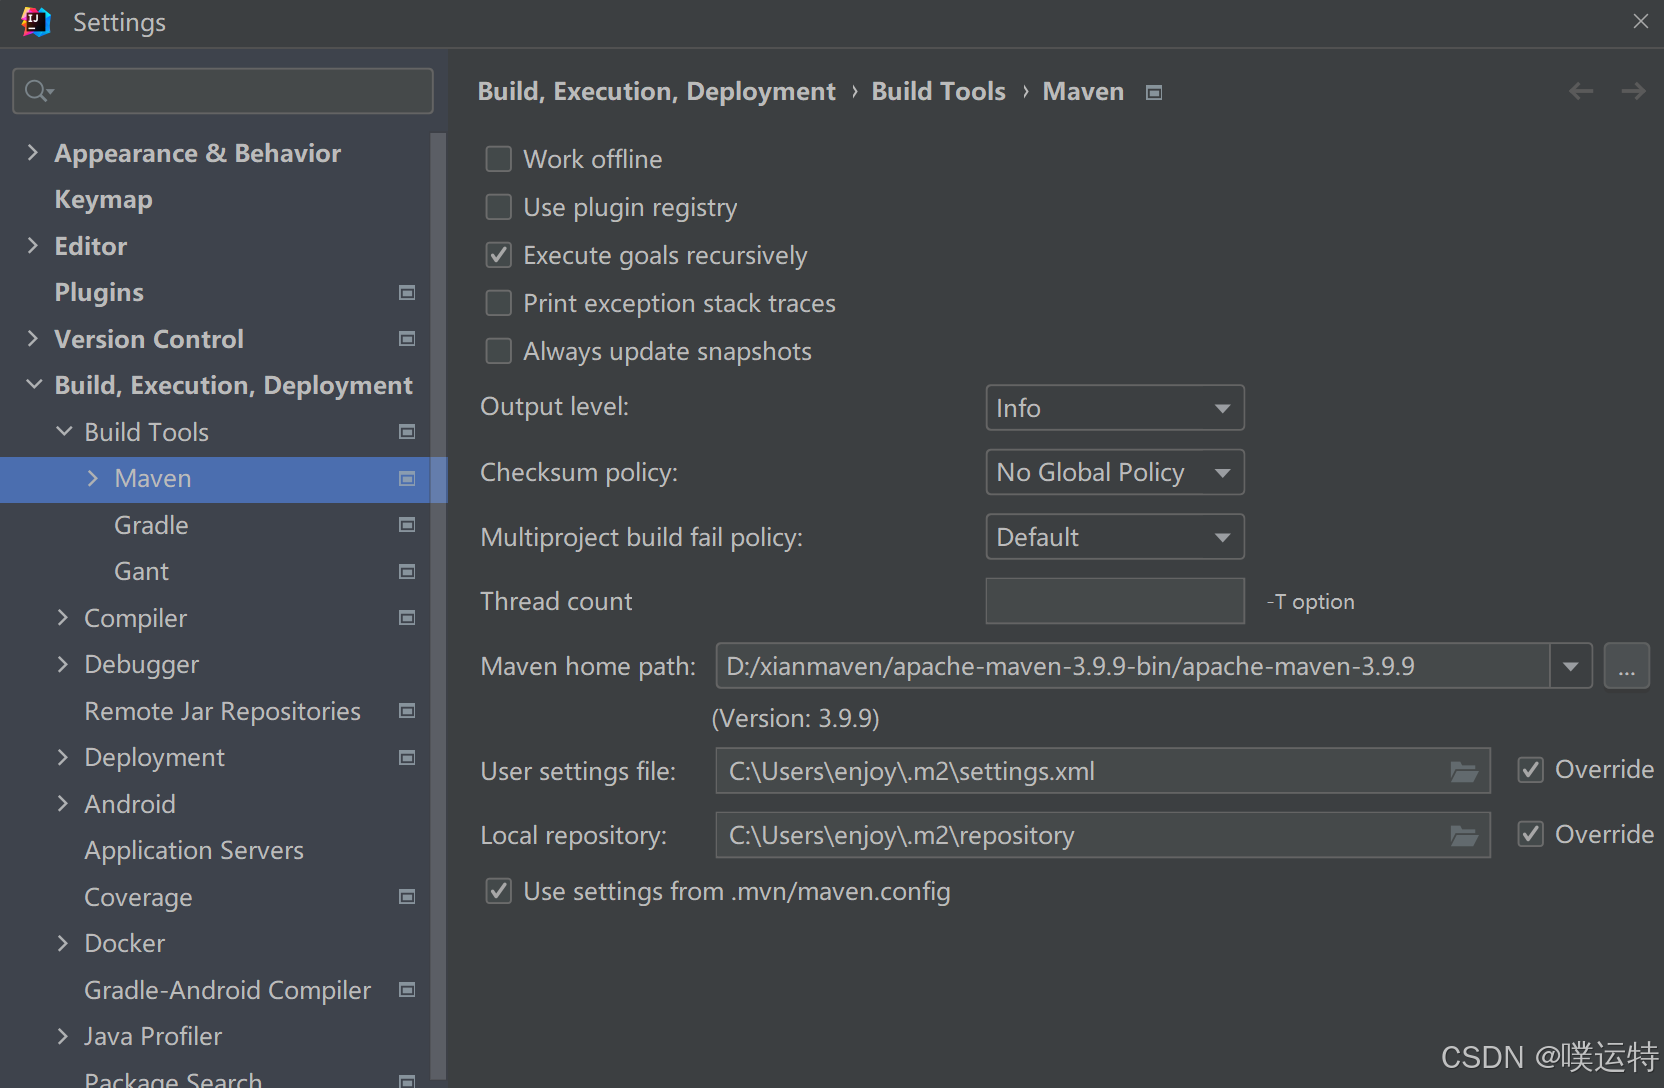
Task: Click project-level icon beside Remote Jar Repositories
Action: click(x=407, y=711)
